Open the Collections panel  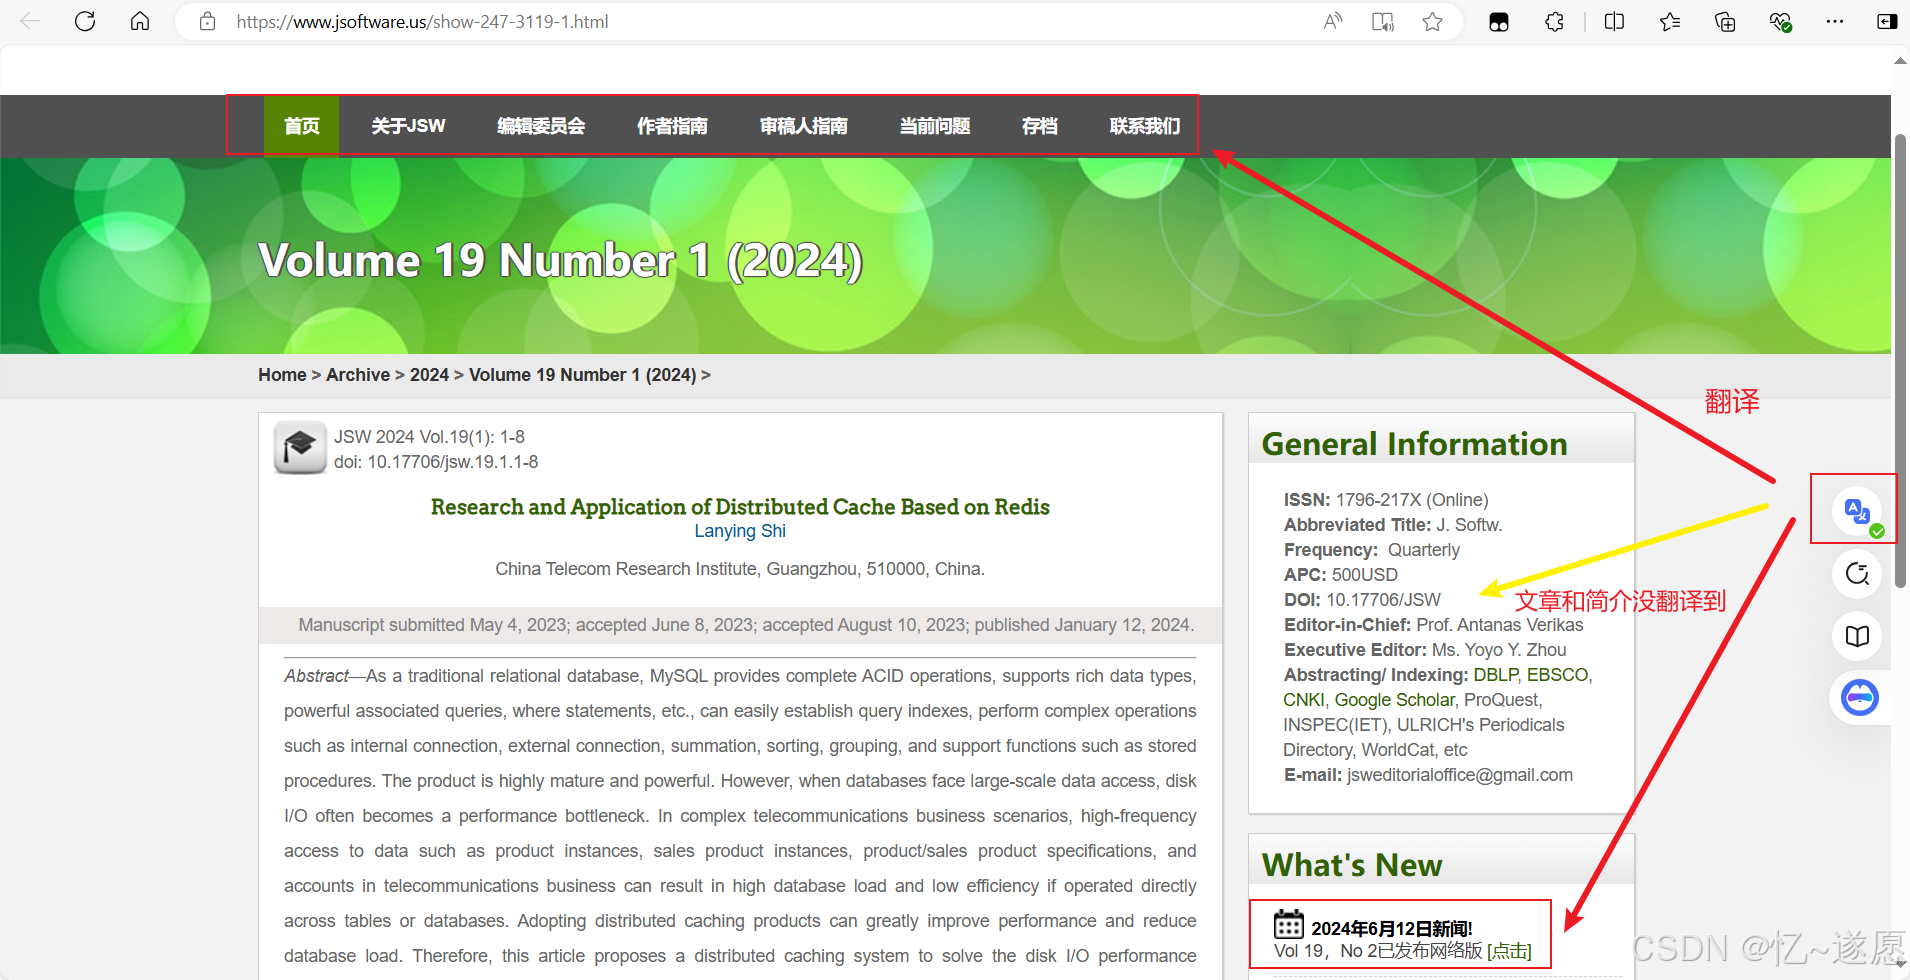pos(1725,22)
